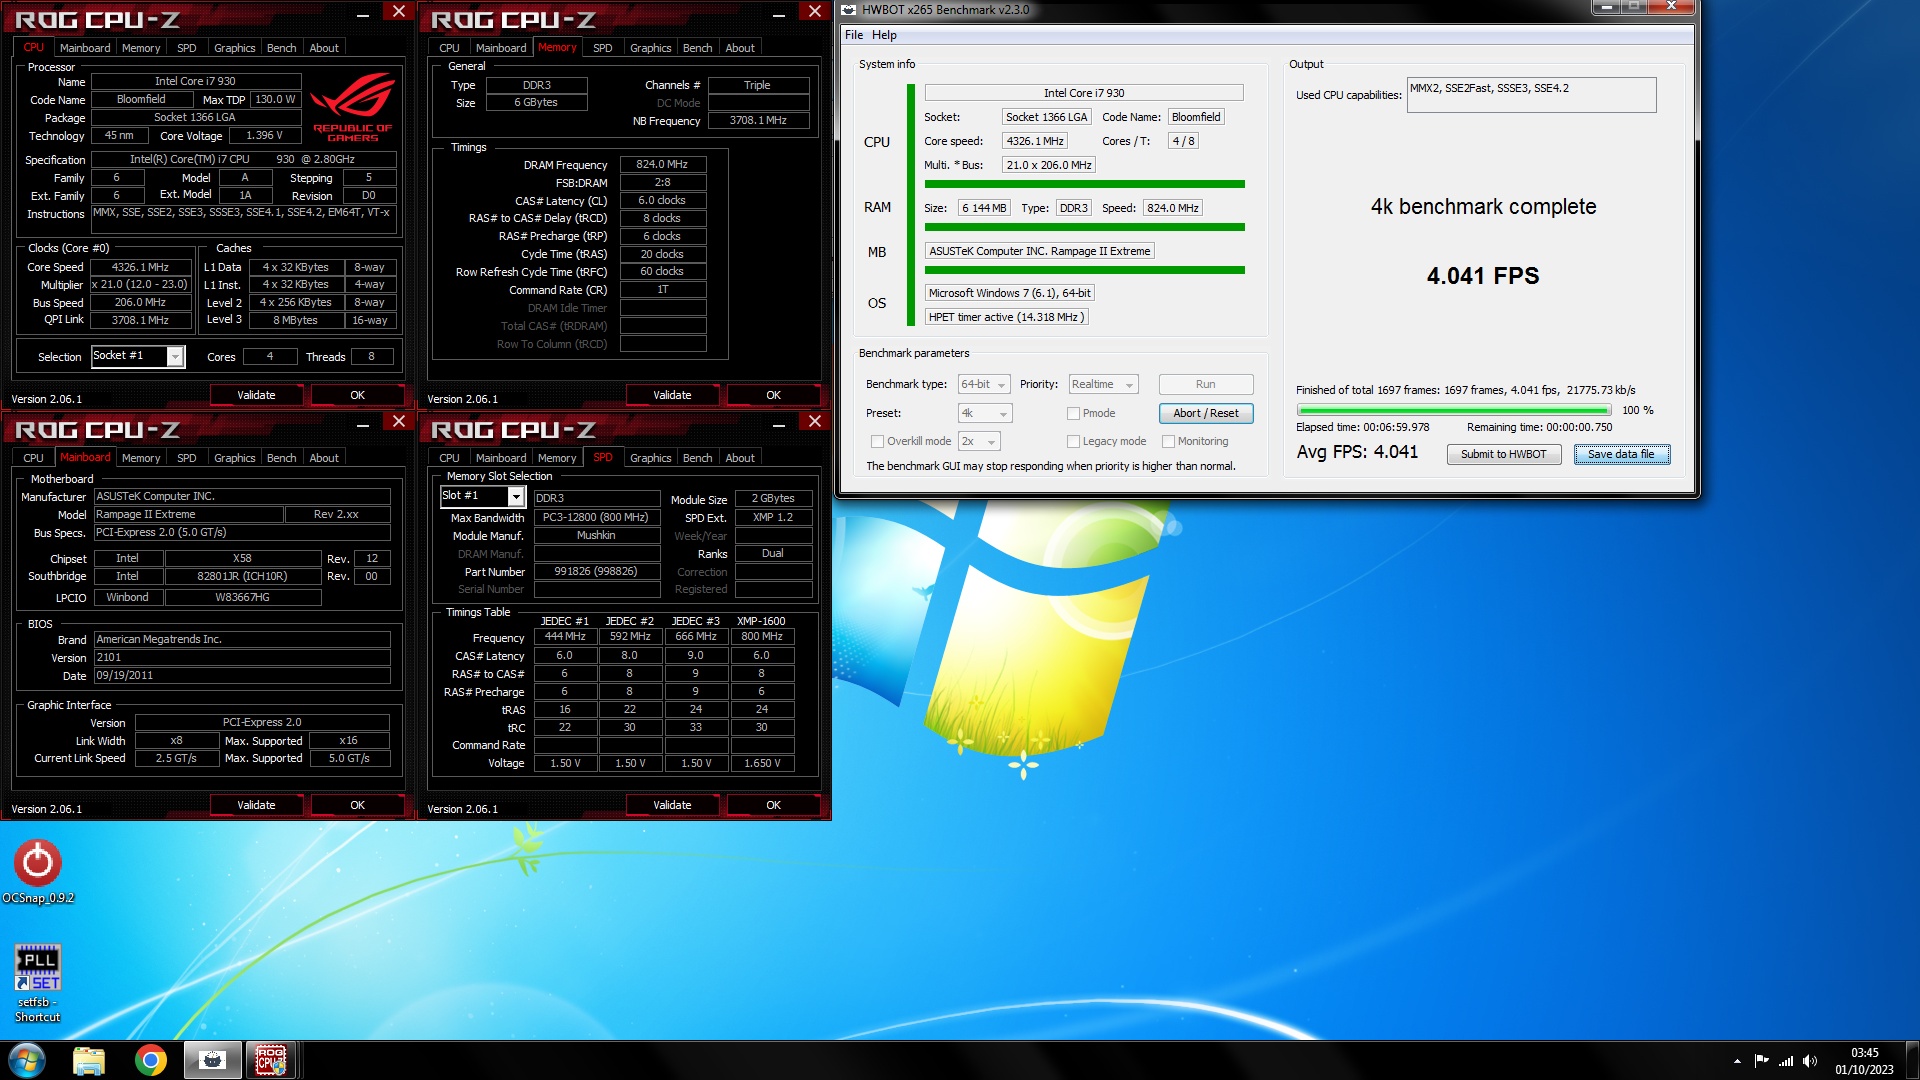Open Windows Explorer from the taskbar

click(89, 1060)
